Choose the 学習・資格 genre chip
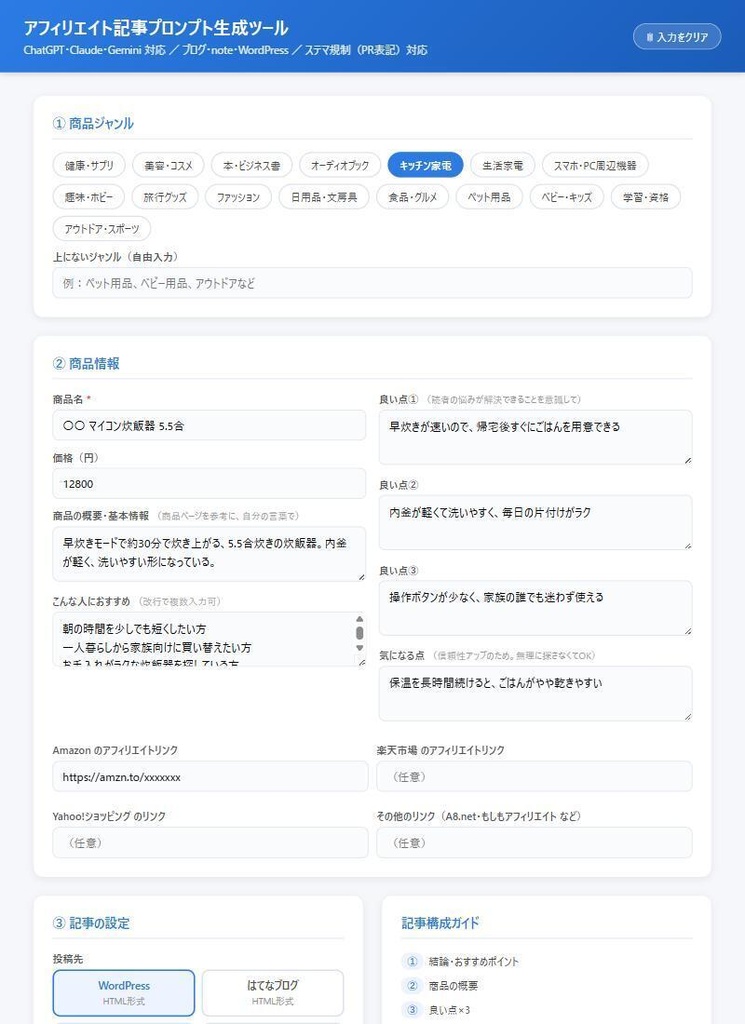This screenshot has height=1024, width=745. 645,197
